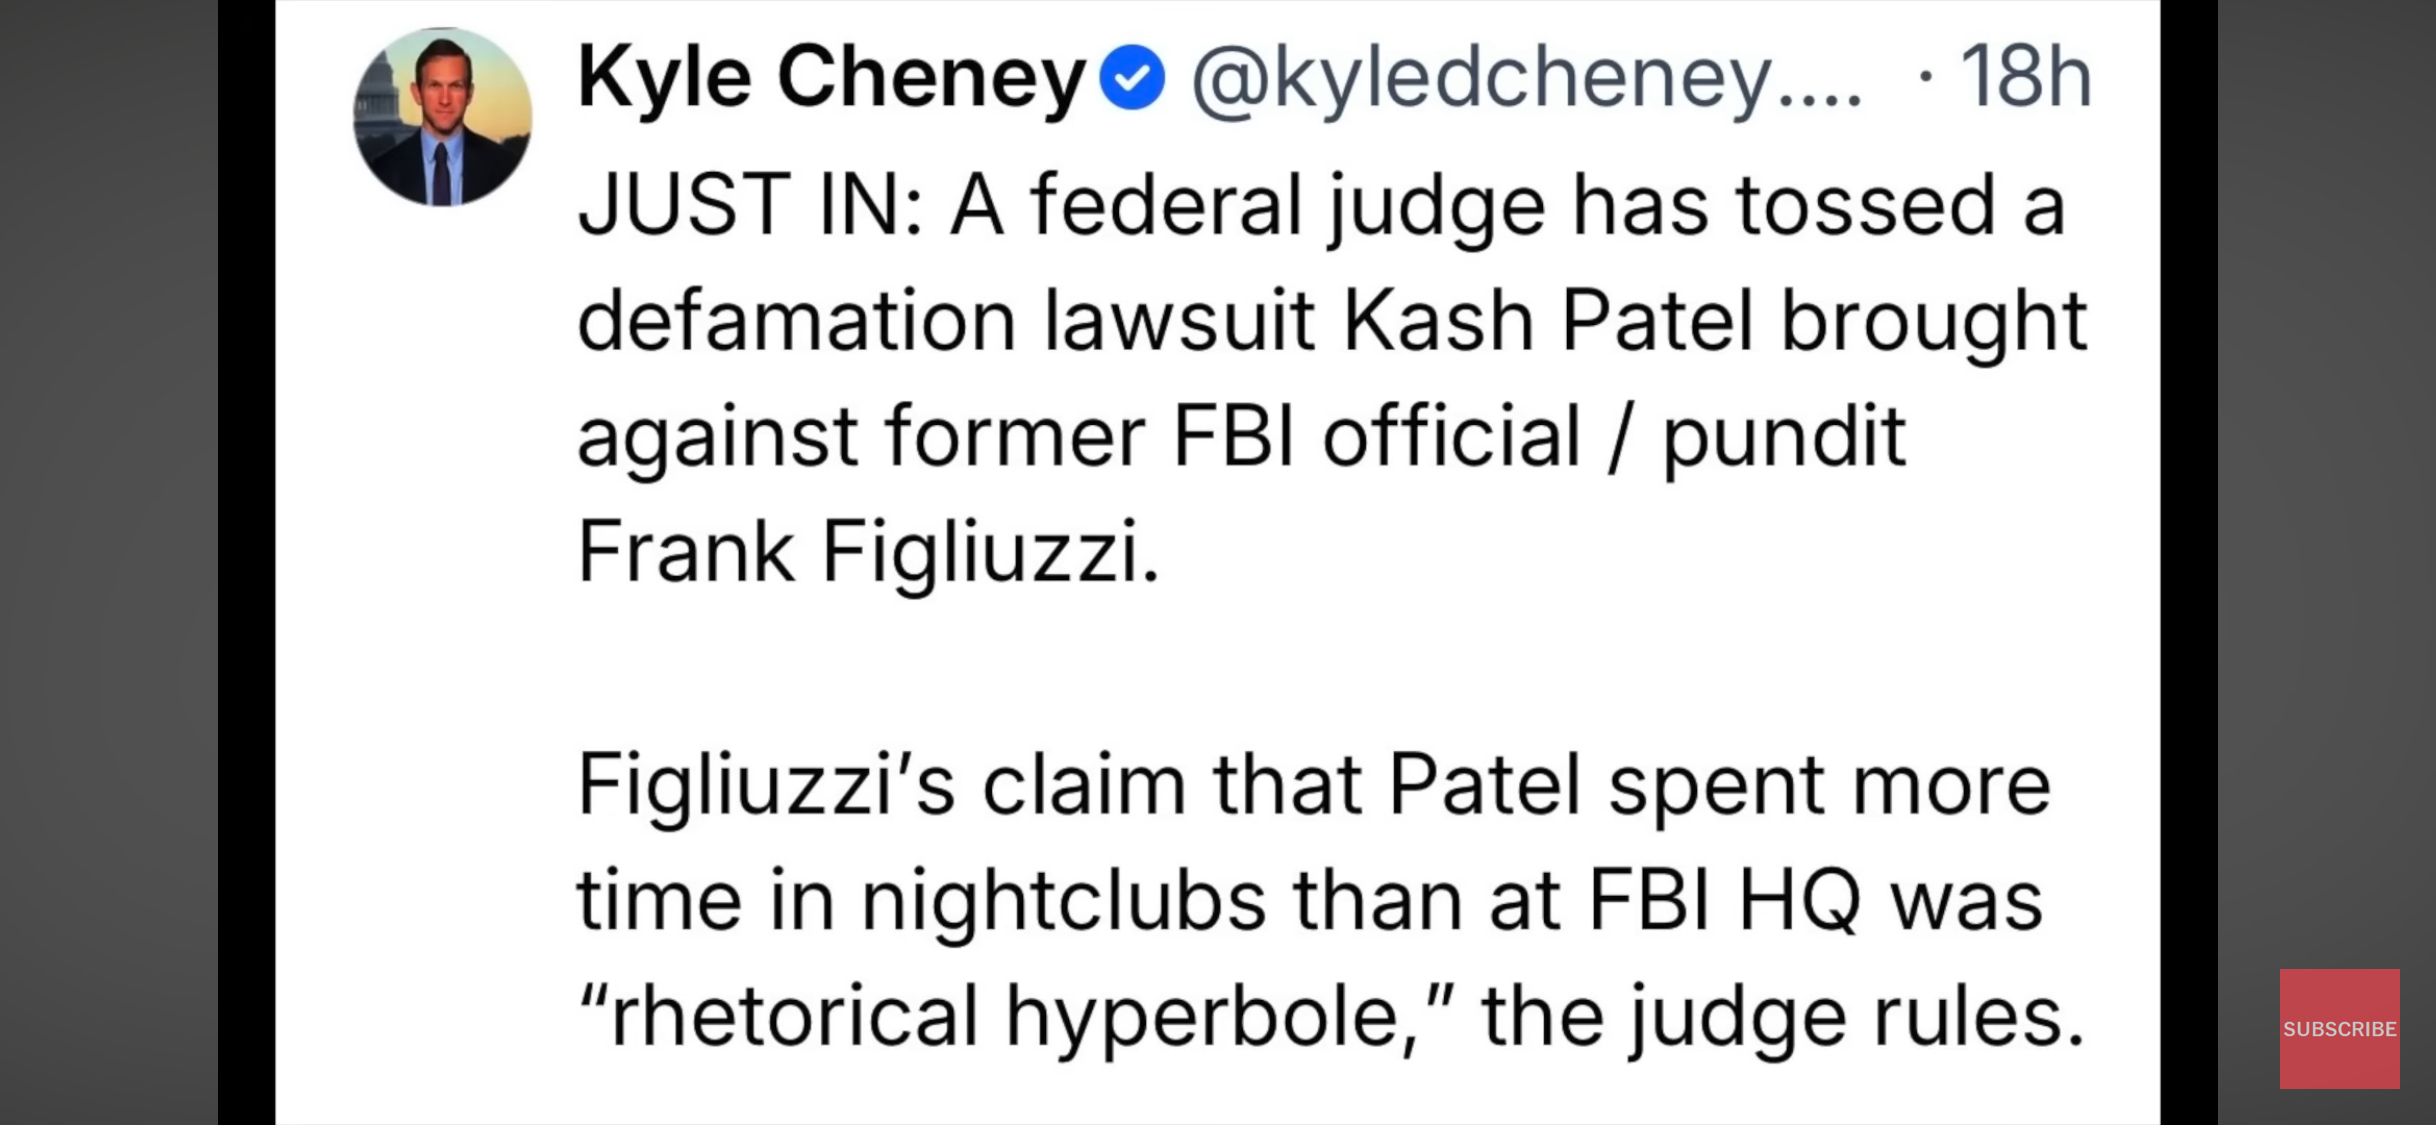The width and height of the screenshot is (2436, 1125).
Task: Click the blurred gray area left of video
Action: [x=108, y=562]
